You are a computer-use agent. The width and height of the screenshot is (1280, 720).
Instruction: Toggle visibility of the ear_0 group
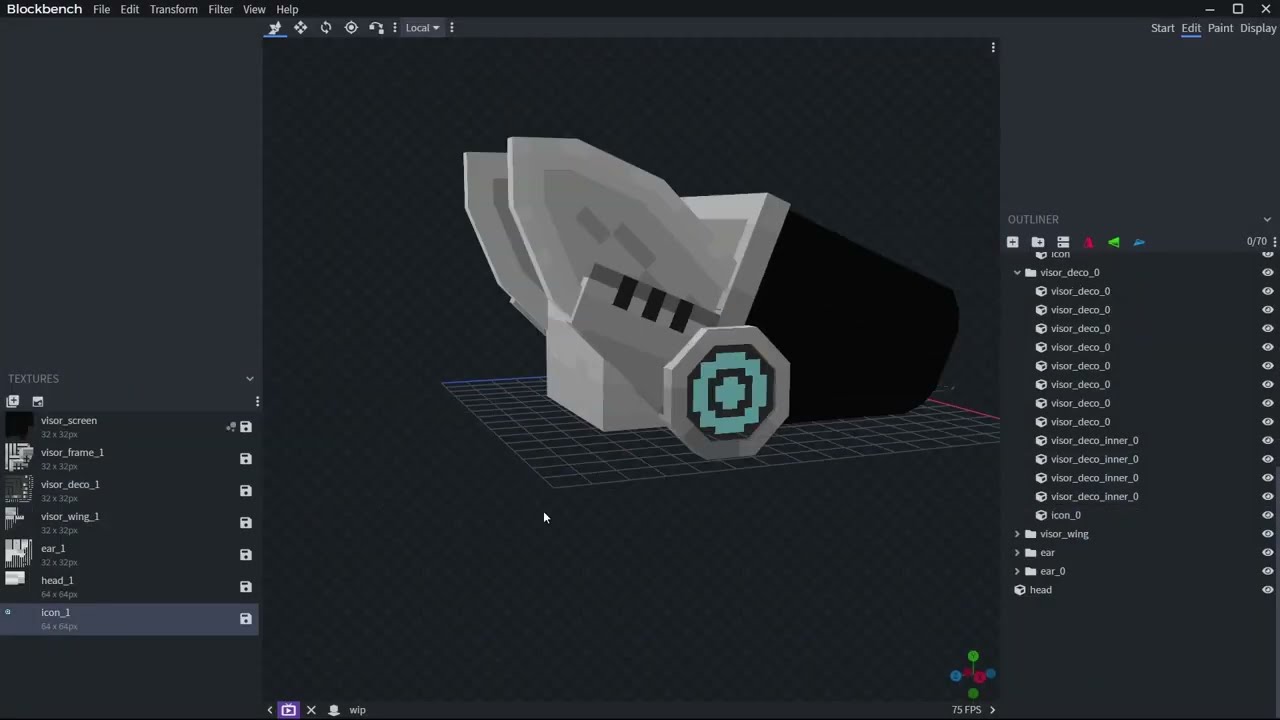1267,571
